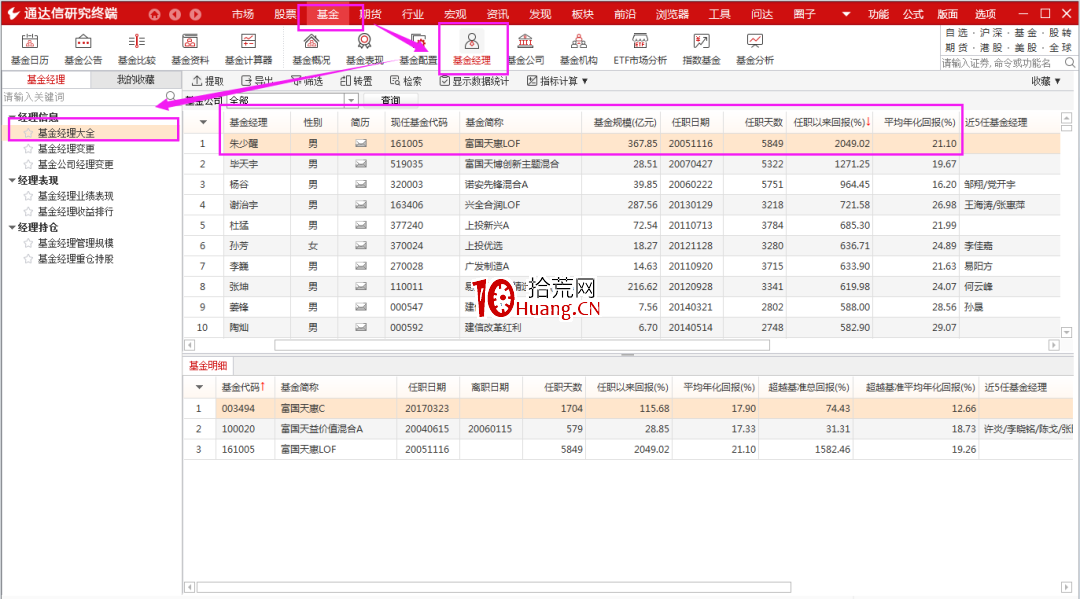The image size is (1080, 599).
Task: Open the column menu arrow in manager table
Action: point(202,123)
